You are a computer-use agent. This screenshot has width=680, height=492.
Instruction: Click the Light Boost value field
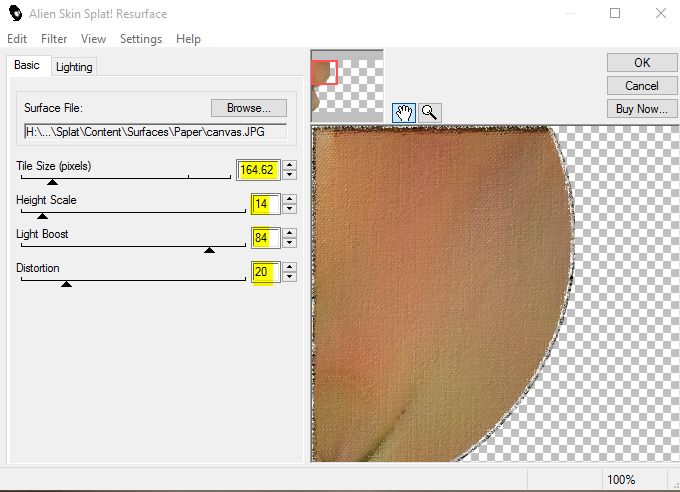266,238
